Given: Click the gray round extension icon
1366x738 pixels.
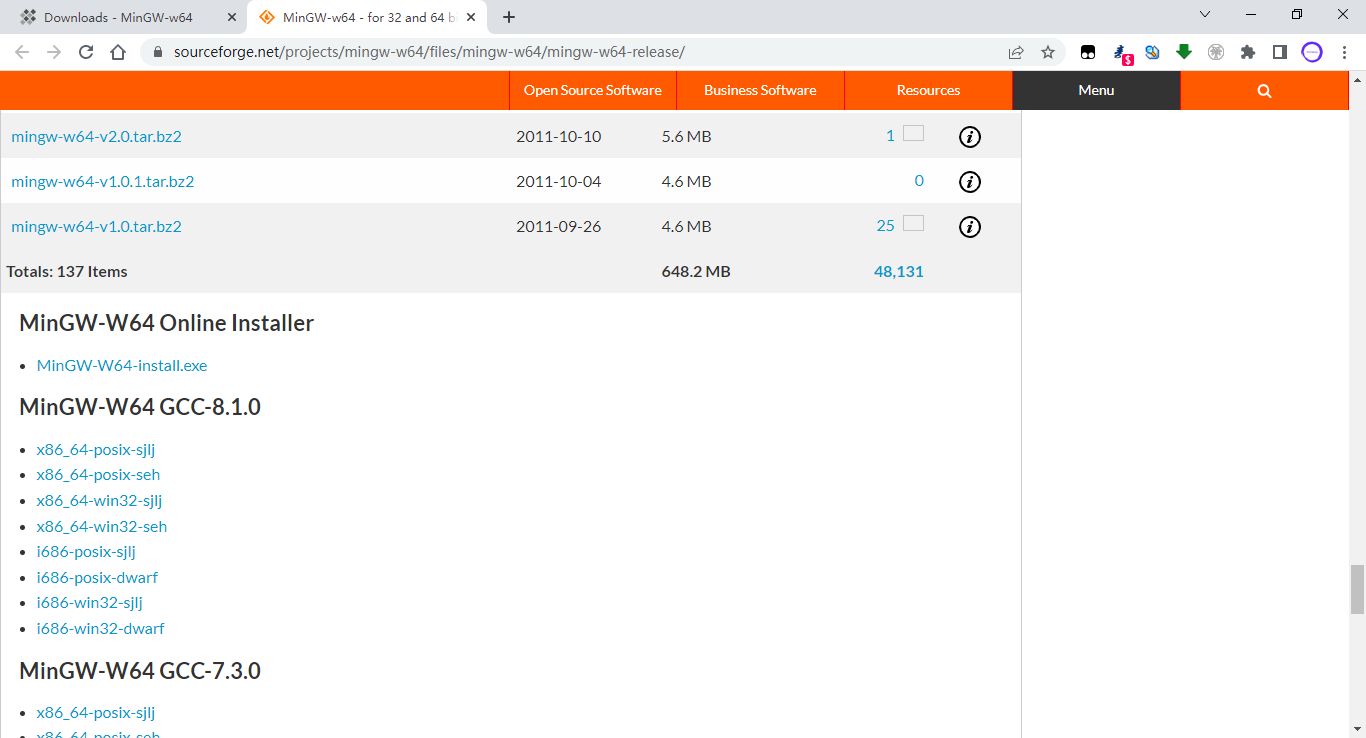Looking at the screenshot, I should pos(1216,52).
